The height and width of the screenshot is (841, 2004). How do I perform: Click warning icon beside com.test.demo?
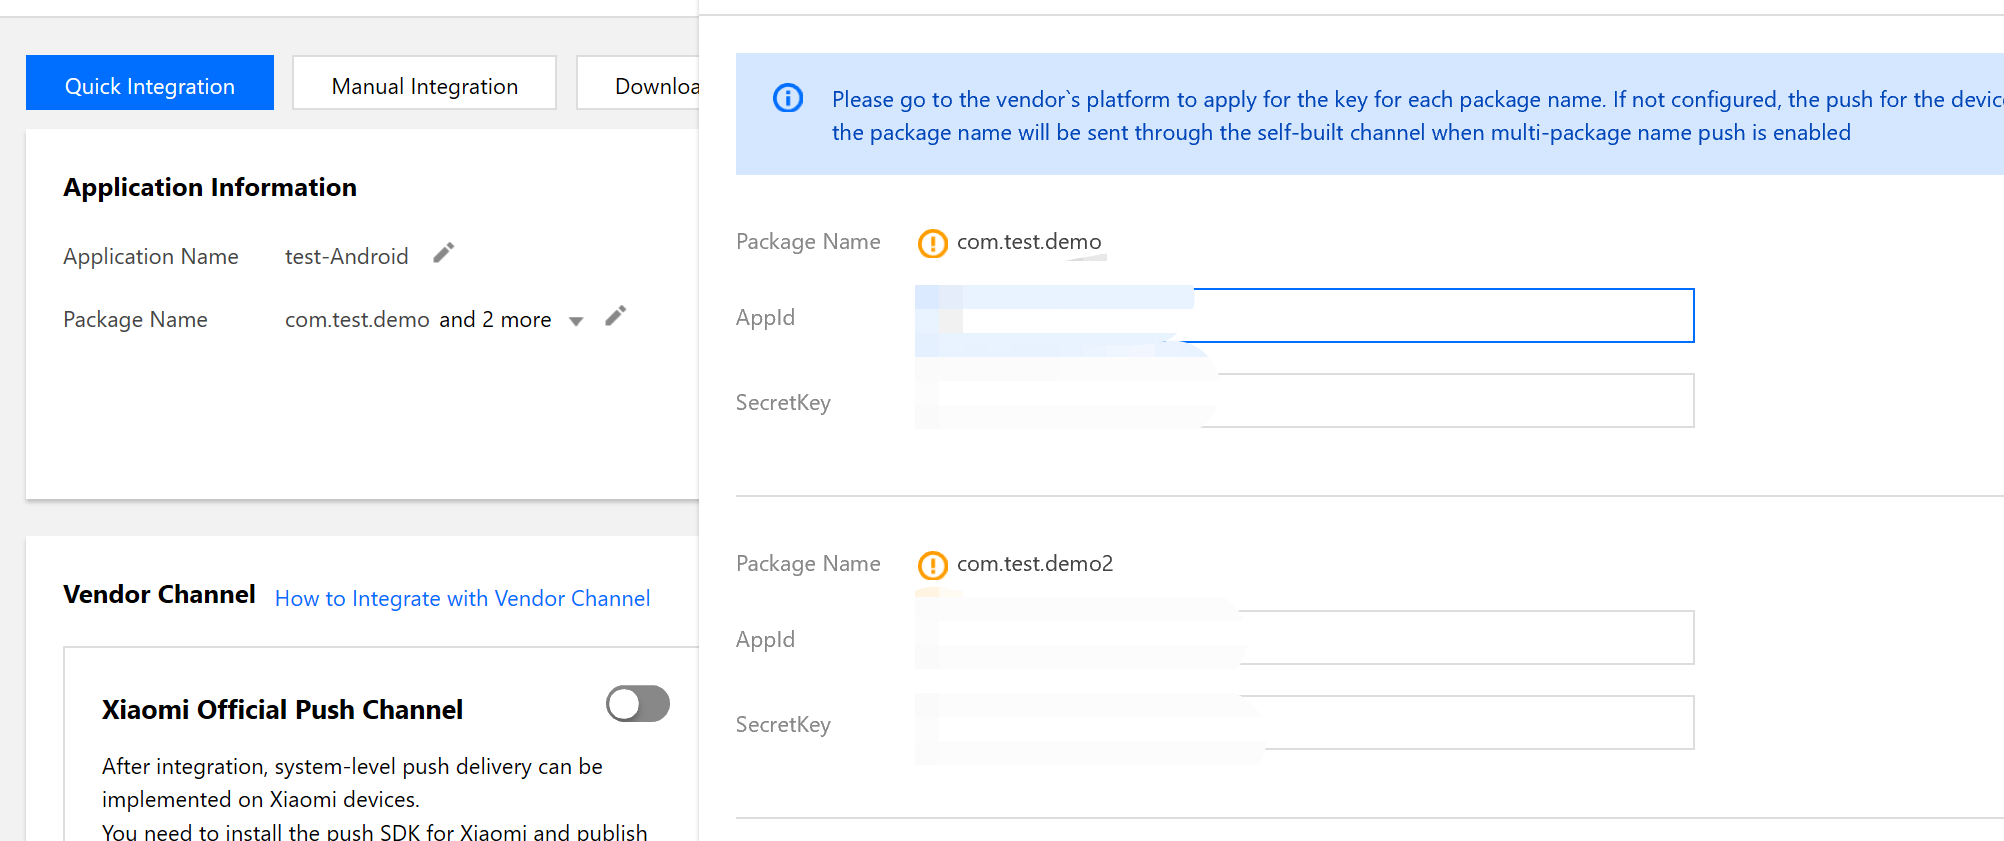tap(932, 243)
